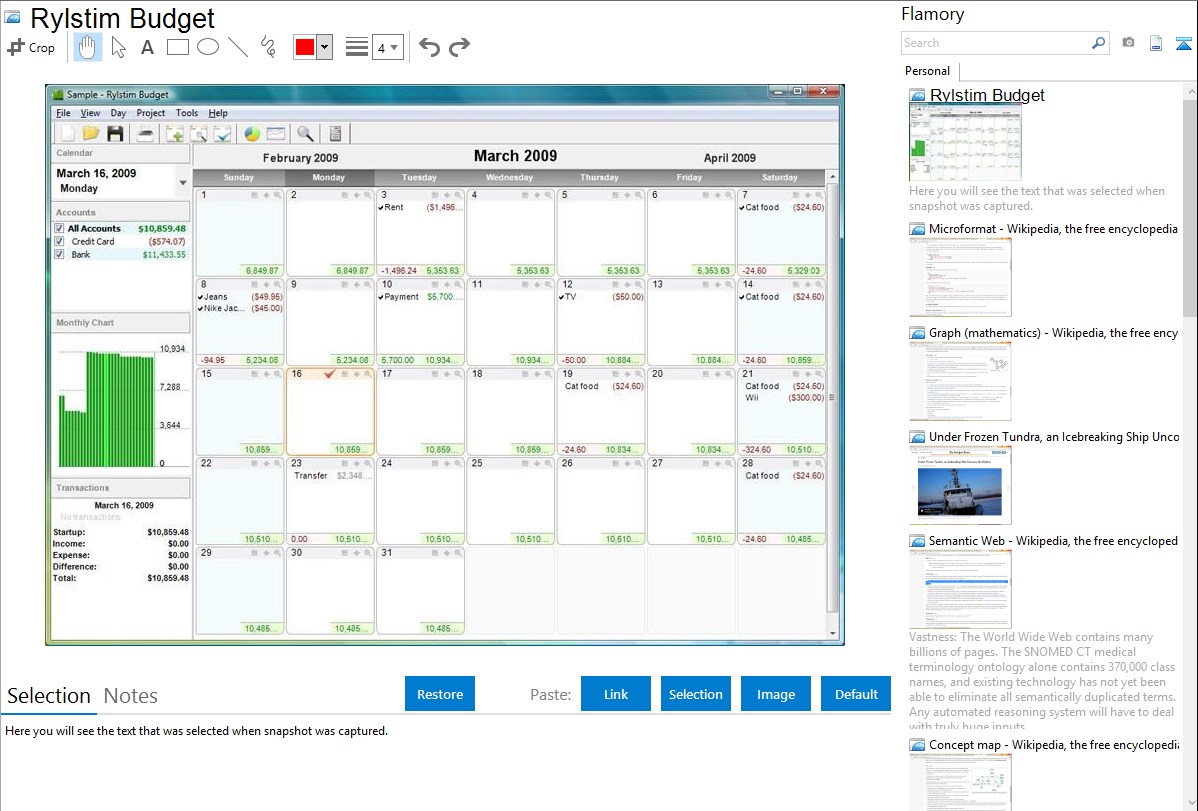This screenshot has width=1198, height=811.
Task: Pick the rectangle shape tool
Action: (x=177, y=47)
